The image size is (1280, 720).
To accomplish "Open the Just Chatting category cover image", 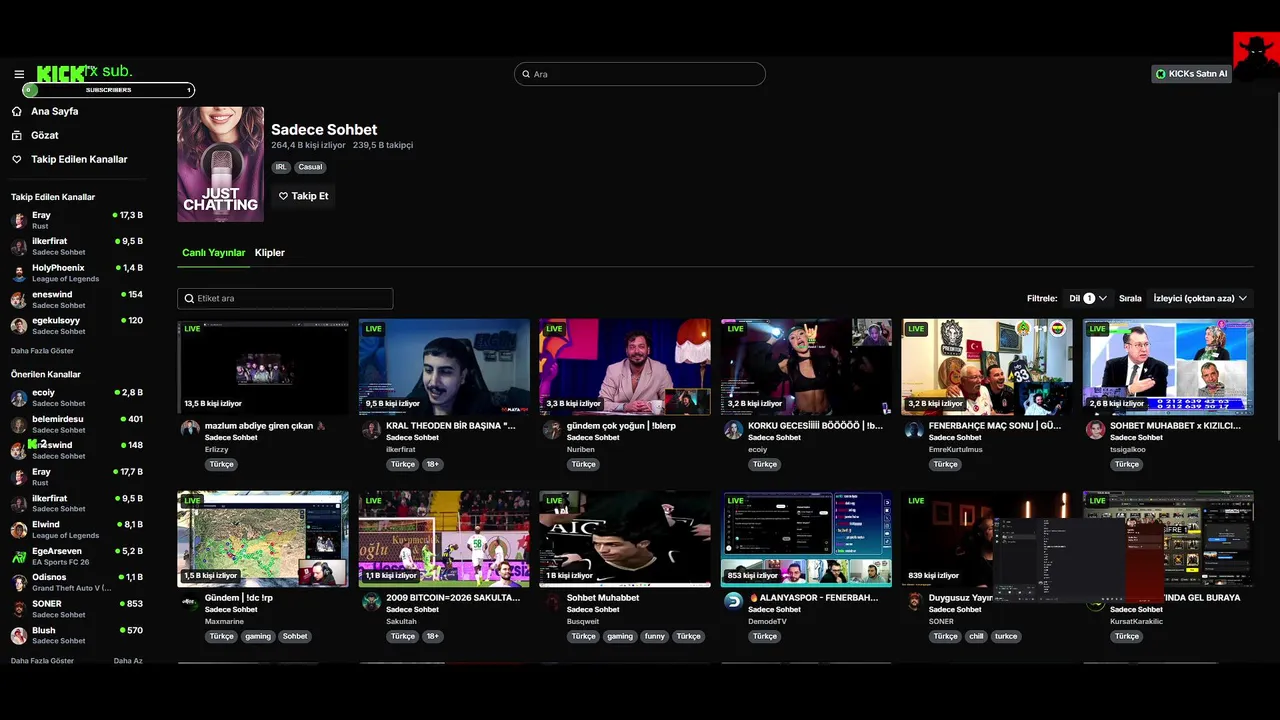I will pos(221,164).
